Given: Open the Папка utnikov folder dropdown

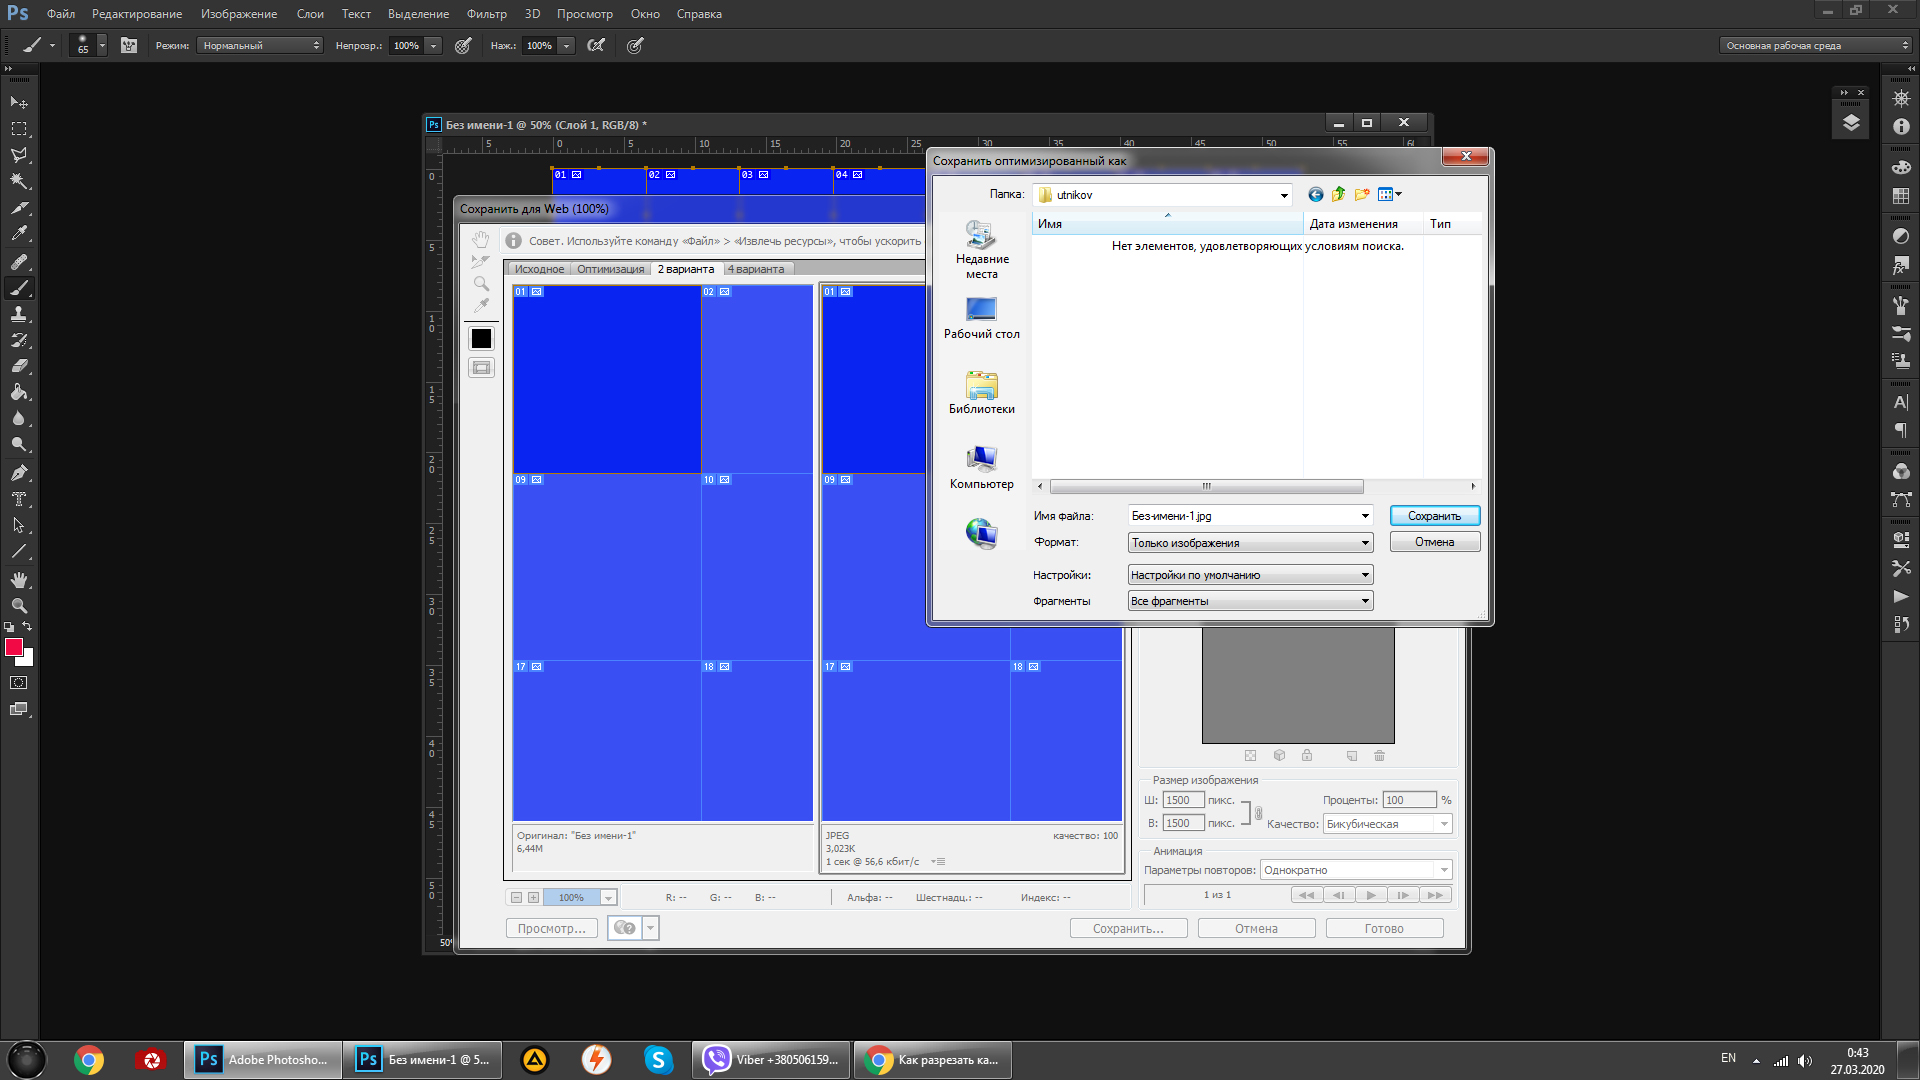Looking at the screenshot, I should [x=1284, y=195].
